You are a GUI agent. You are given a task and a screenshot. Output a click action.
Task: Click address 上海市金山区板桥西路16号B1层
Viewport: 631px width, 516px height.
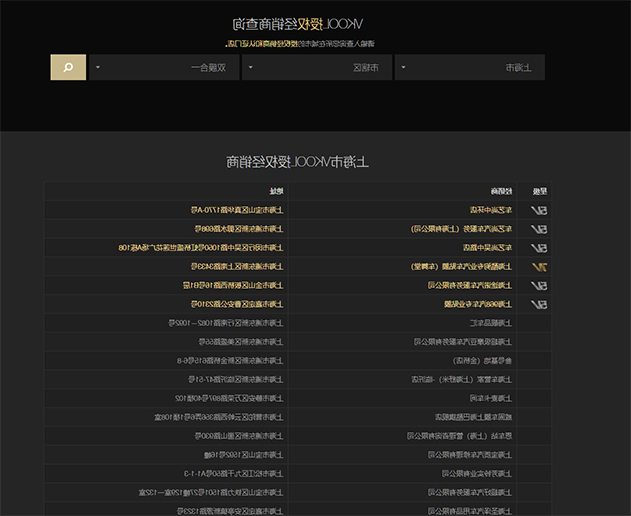point(233,286)
